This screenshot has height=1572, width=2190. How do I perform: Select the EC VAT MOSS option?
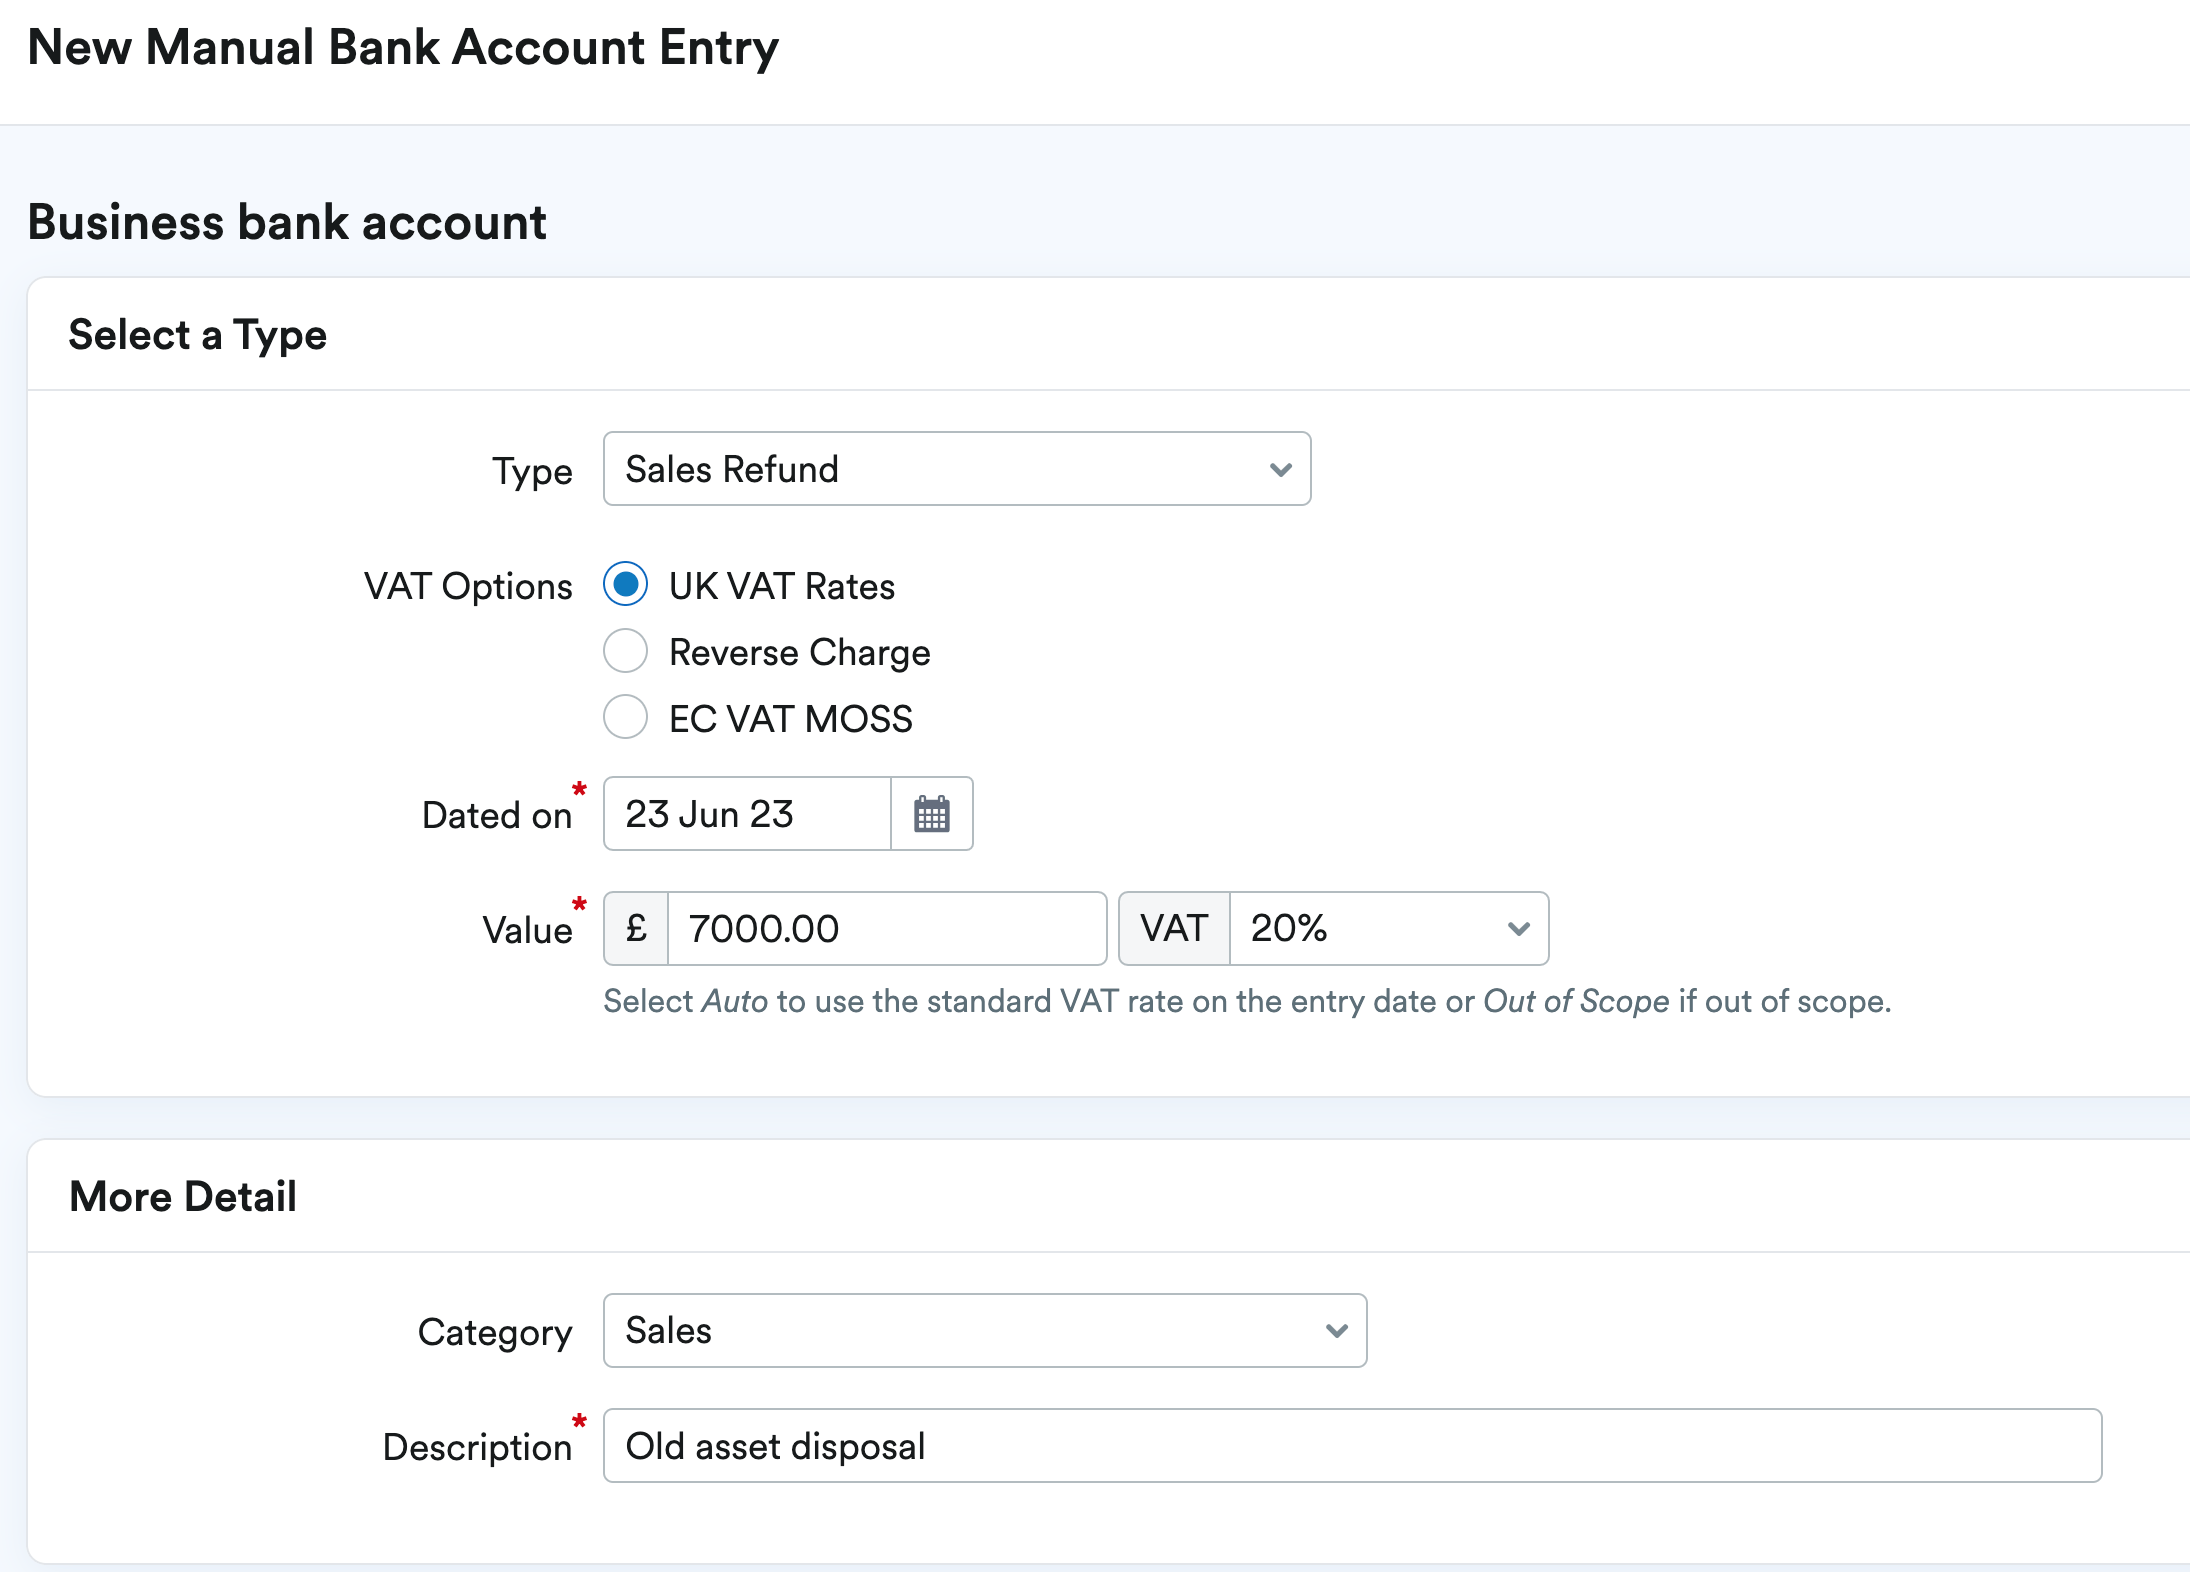point(625,717)
